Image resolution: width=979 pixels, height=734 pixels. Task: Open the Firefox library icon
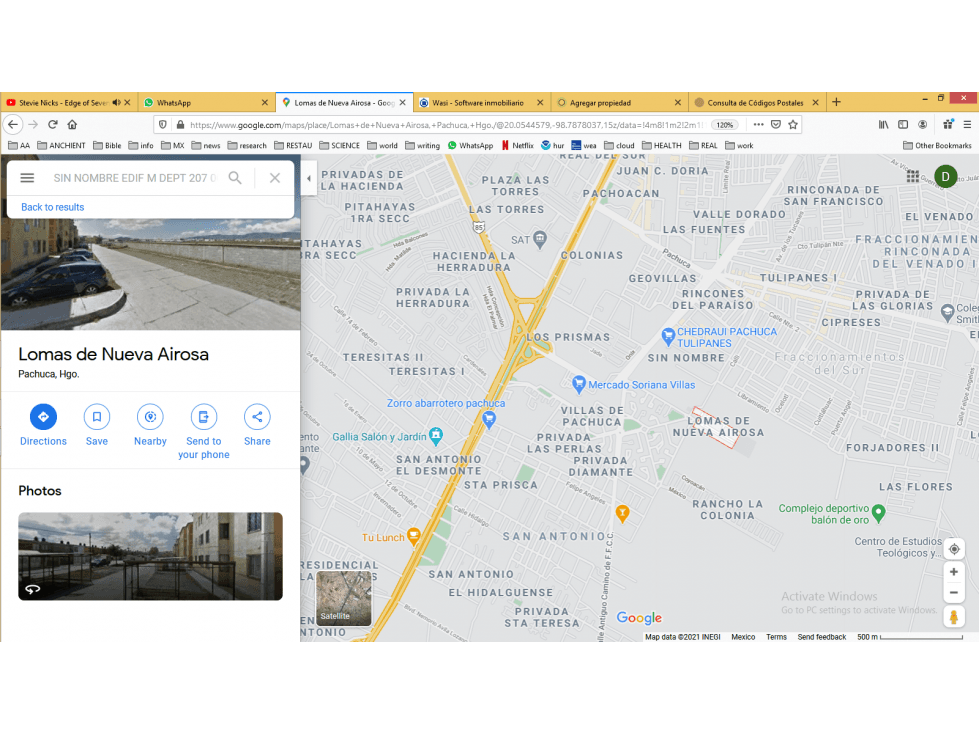(x=883, y=124)
